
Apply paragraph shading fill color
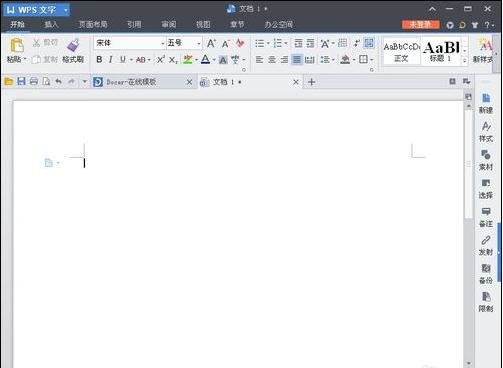(345, 60)
